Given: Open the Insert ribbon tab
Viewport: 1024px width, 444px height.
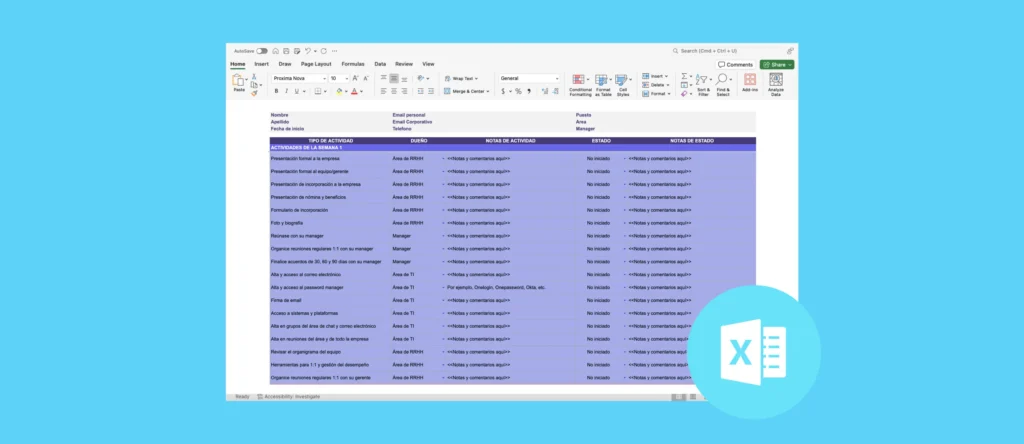Looking at the screenshot, I should click(x=261, y=64).
